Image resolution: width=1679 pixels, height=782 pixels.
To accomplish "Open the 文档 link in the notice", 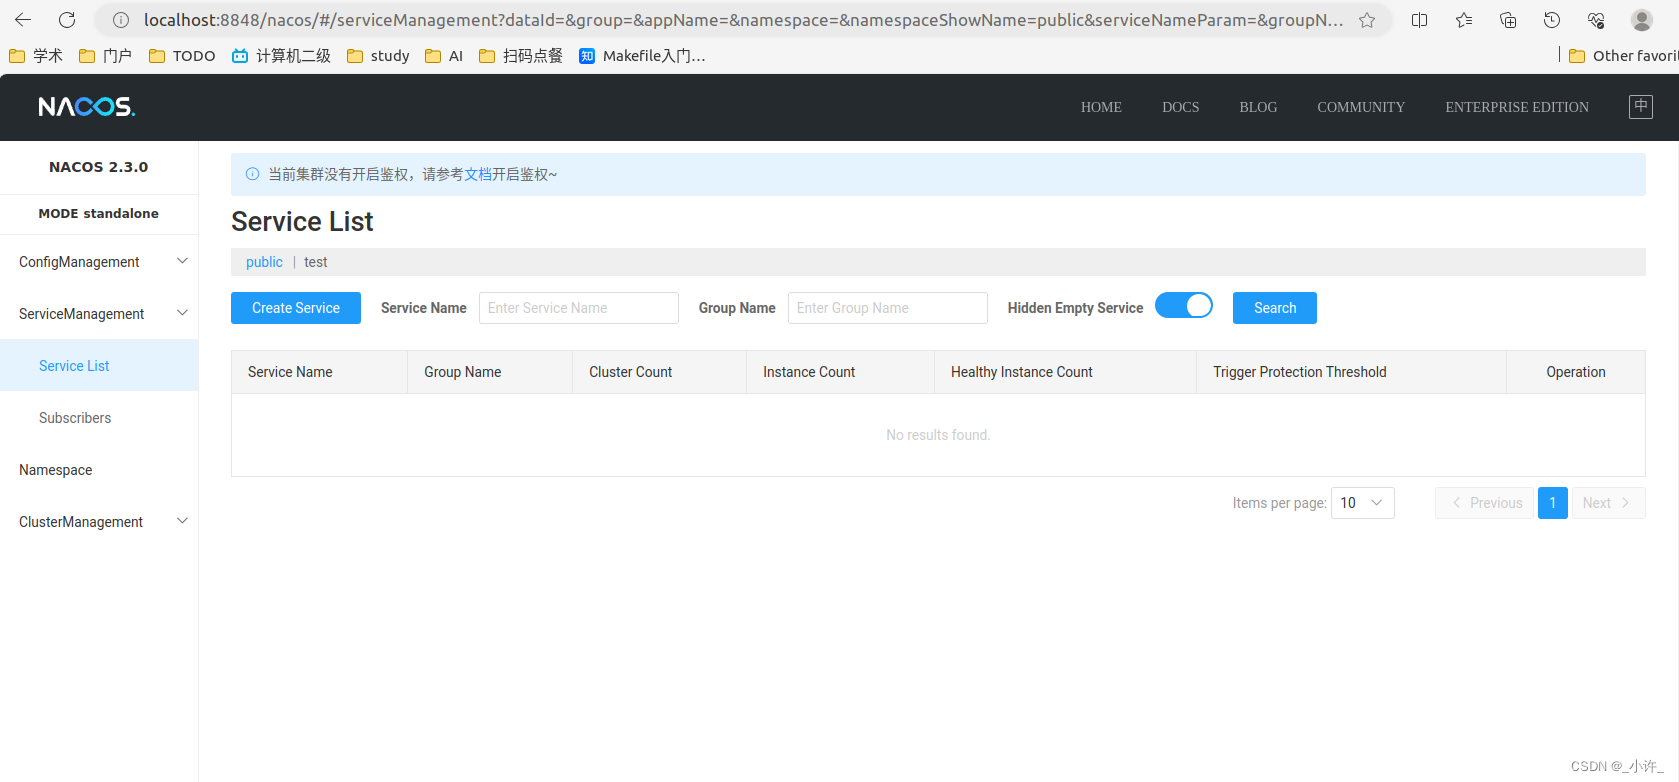I will coord(478,174).
